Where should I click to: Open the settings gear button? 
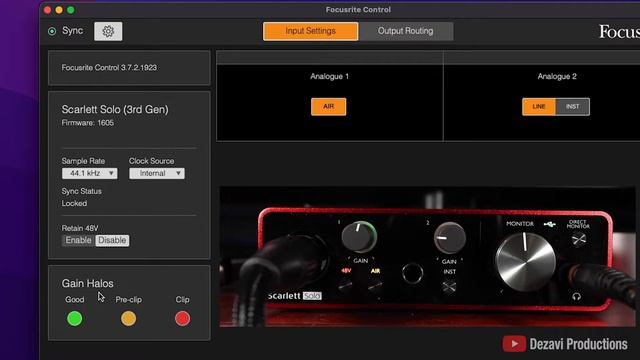pos(108,31)
